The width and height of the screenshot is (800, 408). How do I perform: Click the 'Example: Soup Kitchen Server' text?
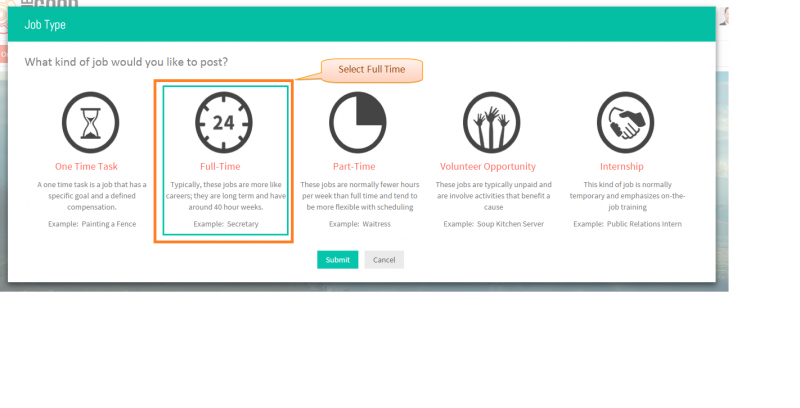coord(493,224)
